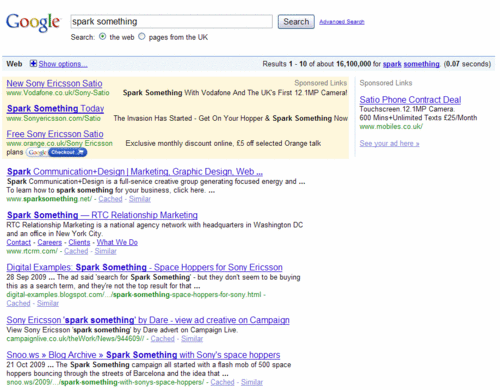The height and width of the screenshot is (390, 500).
Task: Open 'Spark Something Today' sponsored link
Action: (x=55, y=108)
